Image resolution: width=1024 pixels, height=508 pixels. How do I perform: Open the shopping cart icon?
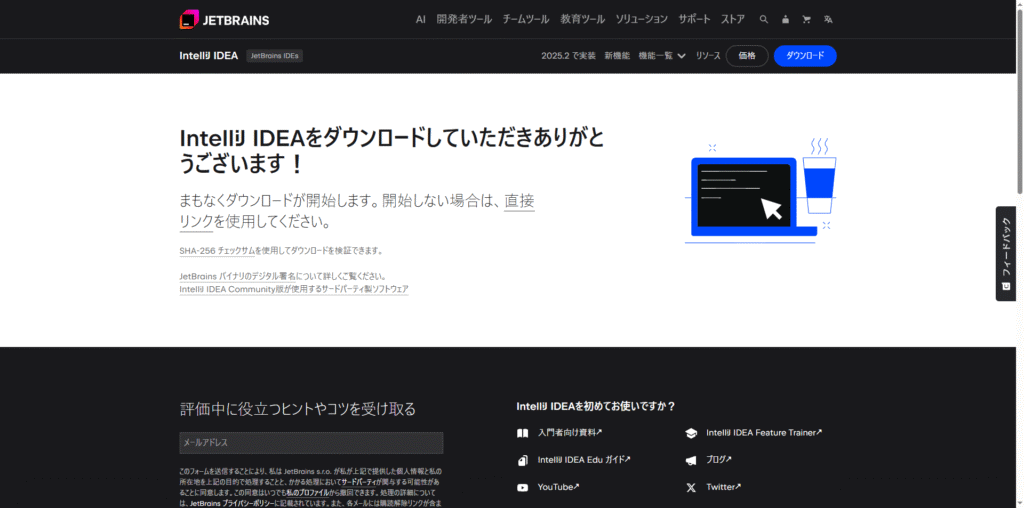point(807,20)
